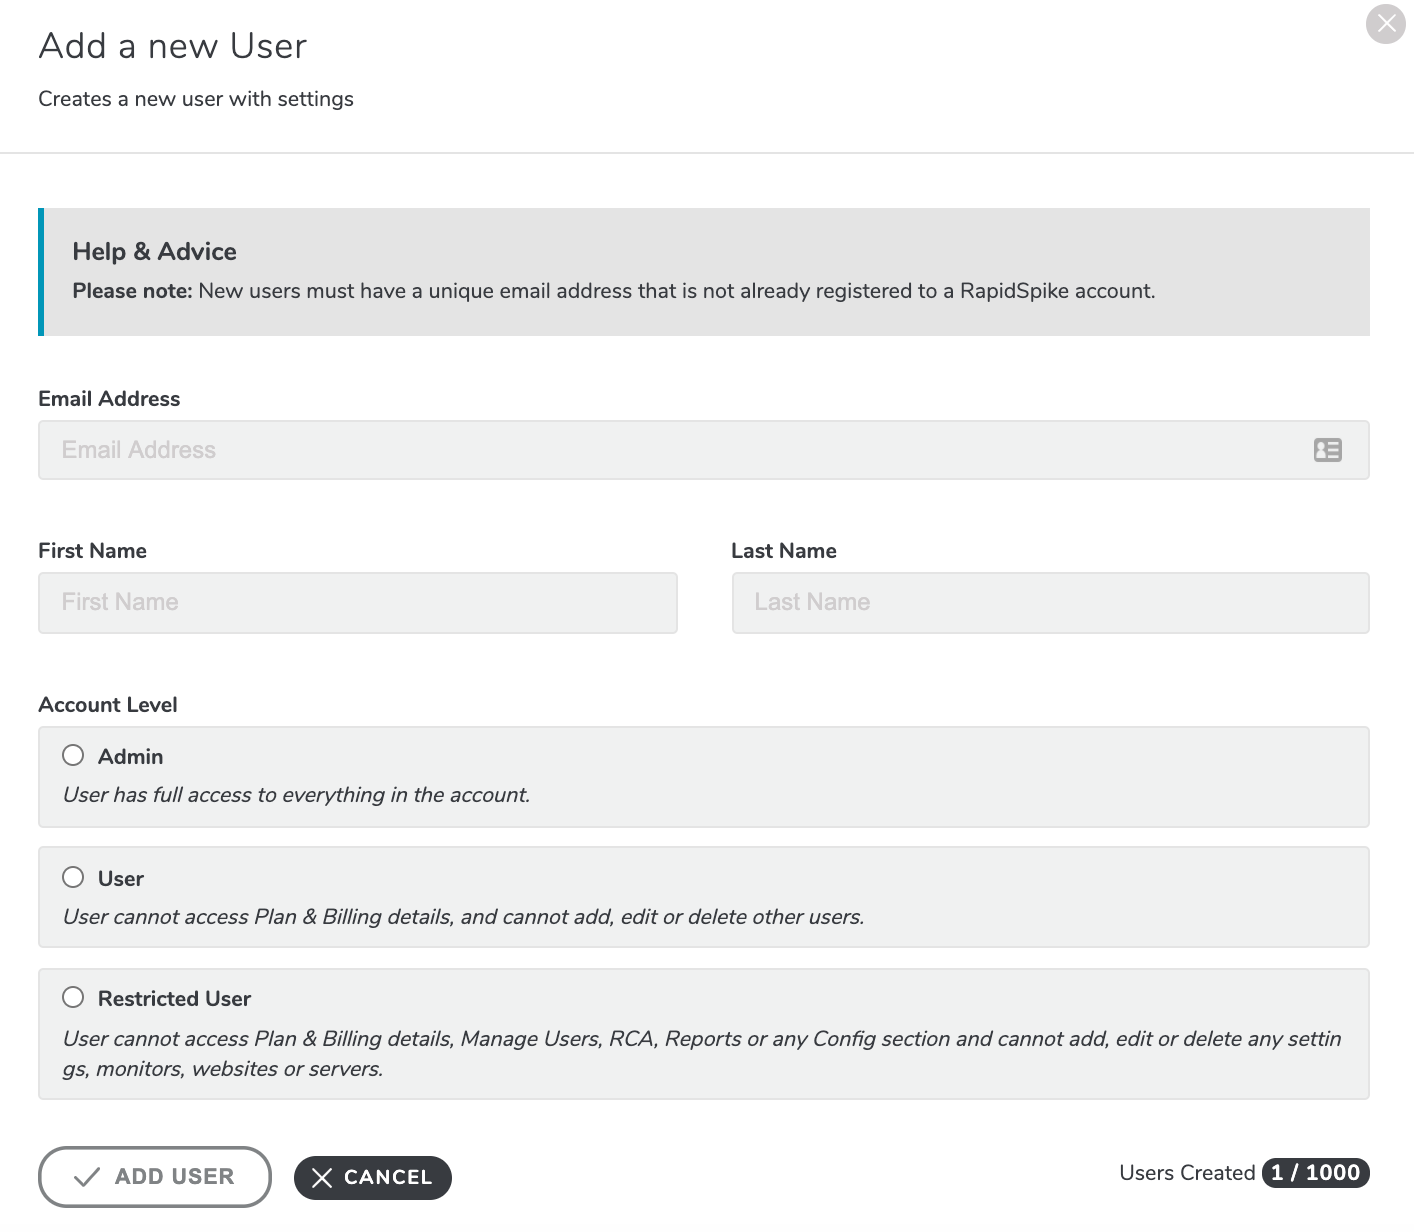Screen dimensions: 1414x1232
Task: Select the User account level radio
Action: (x=73, y=877)
